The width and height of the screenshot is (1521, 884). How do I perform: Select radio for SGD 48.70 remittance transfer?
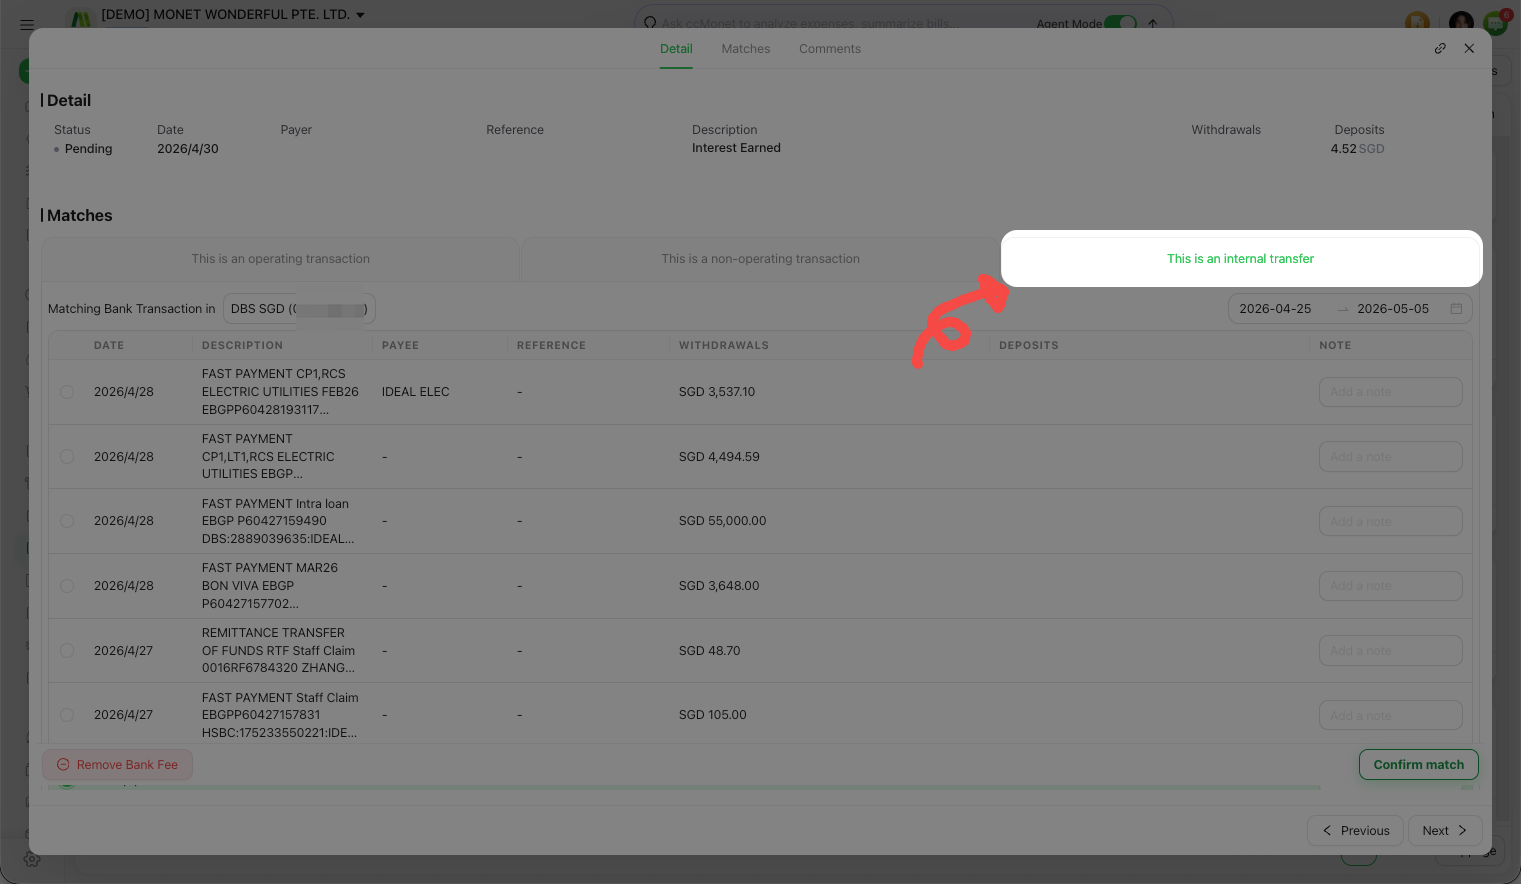tap(67, 651)
